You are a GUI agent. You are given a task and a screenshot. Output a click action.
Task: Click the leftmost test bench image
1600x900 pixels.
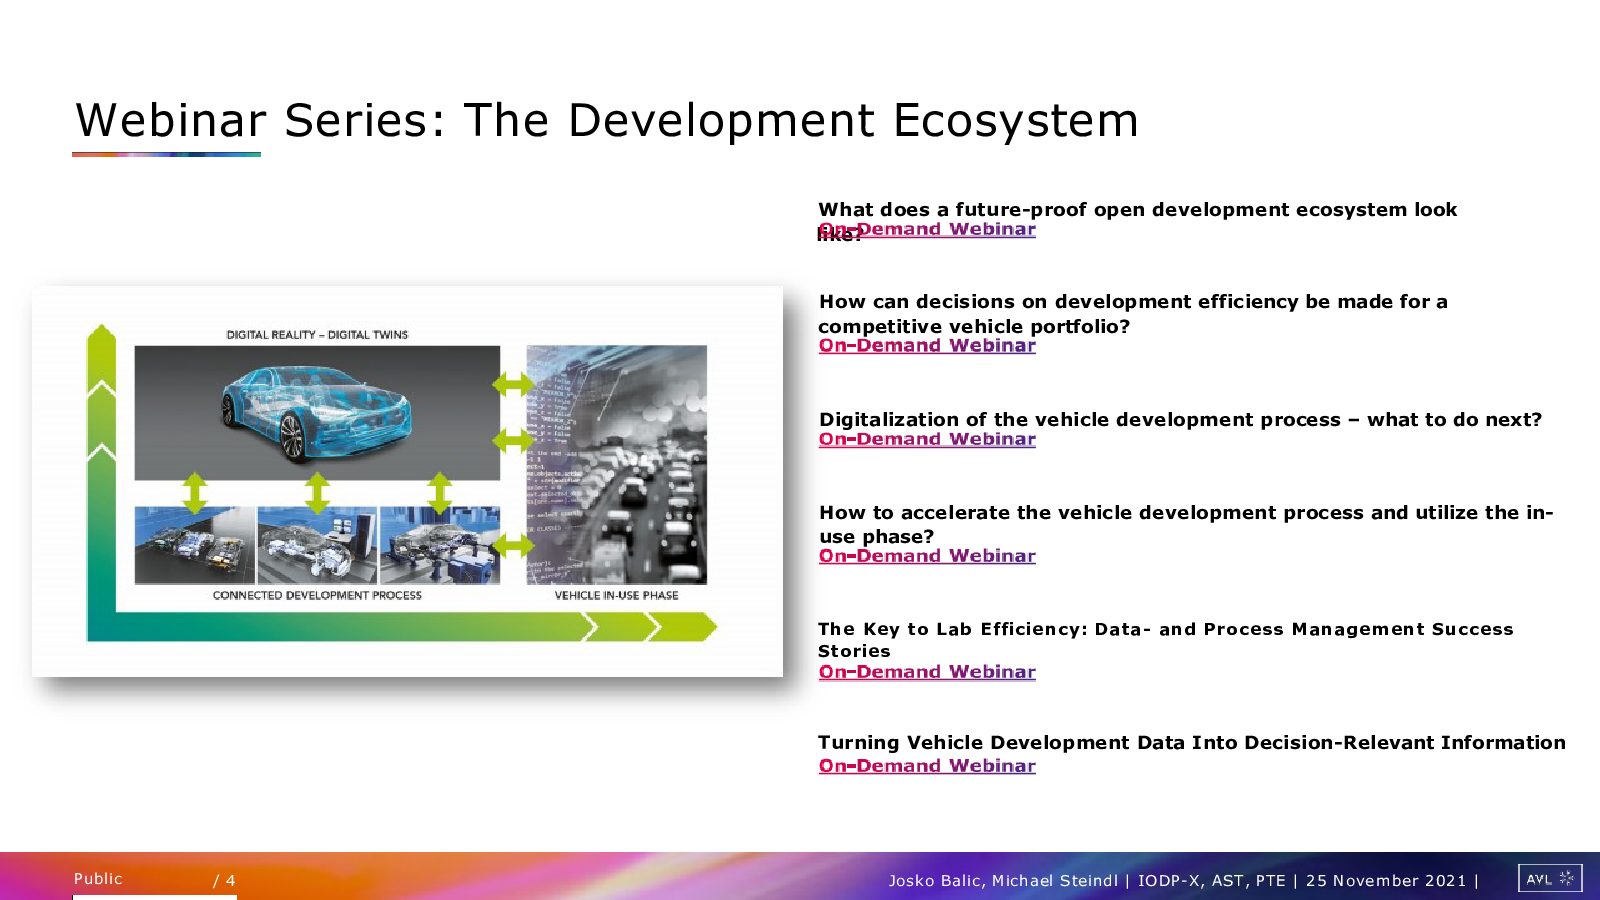195,545
